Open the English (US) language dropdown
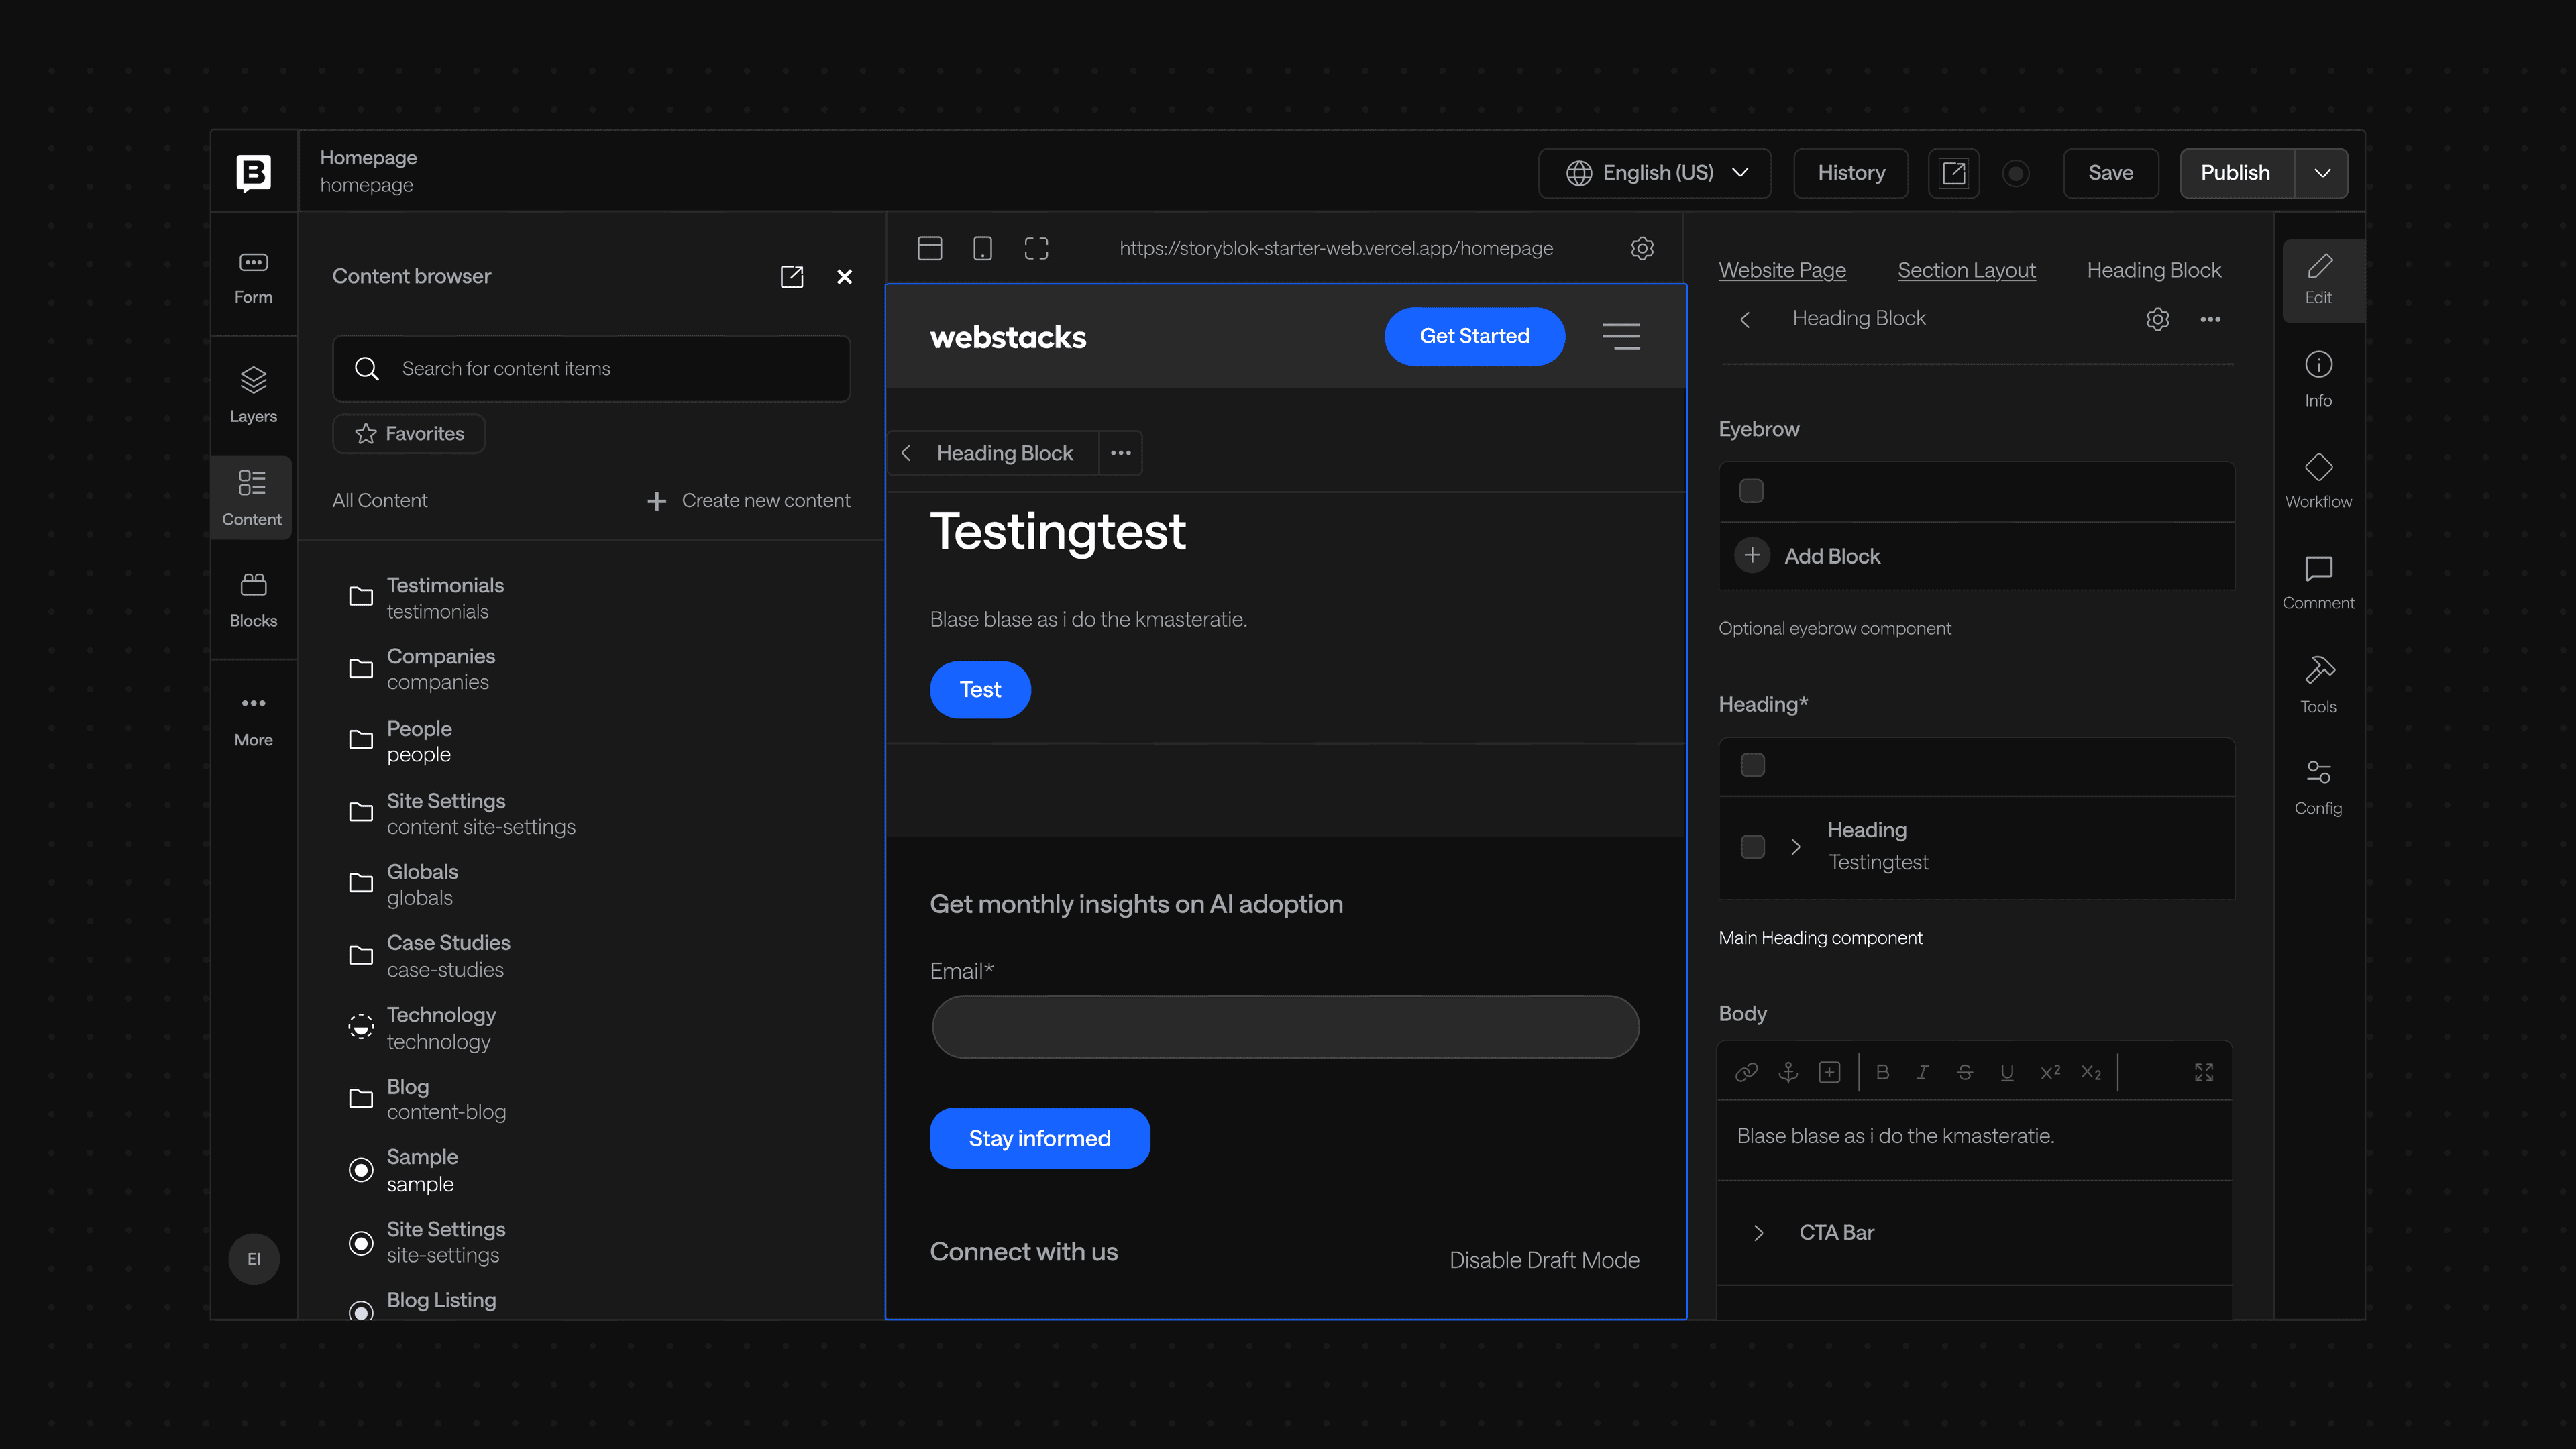 tap(1655, 173)
